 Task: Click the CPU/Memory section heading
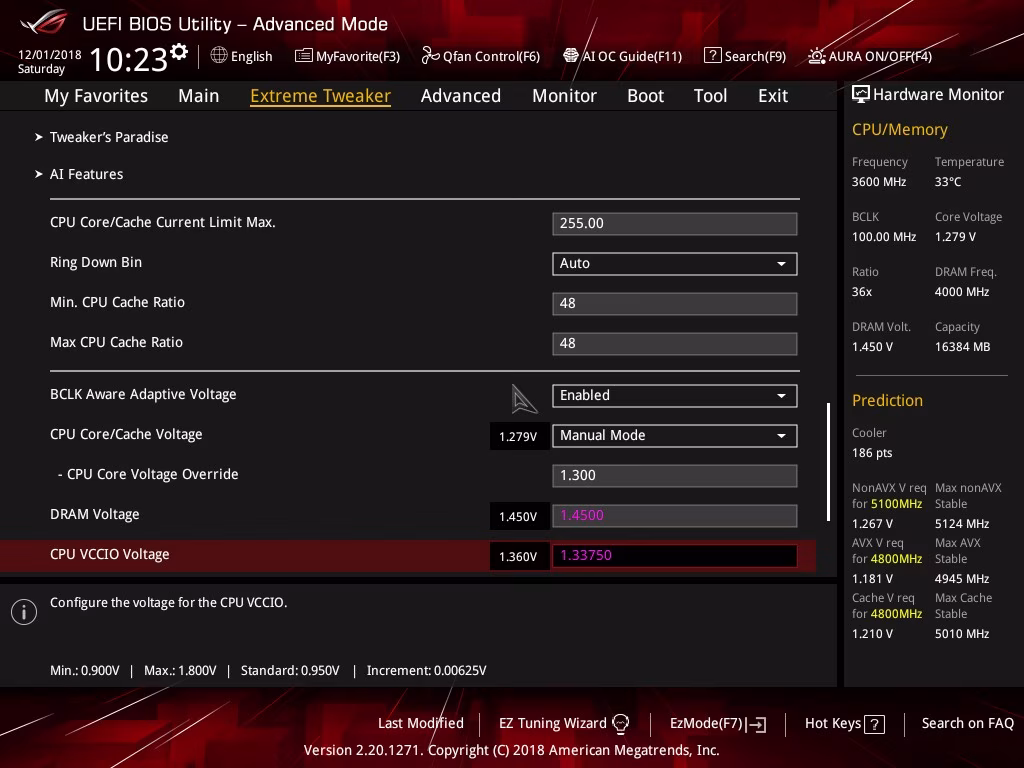(x=899, y=130)
